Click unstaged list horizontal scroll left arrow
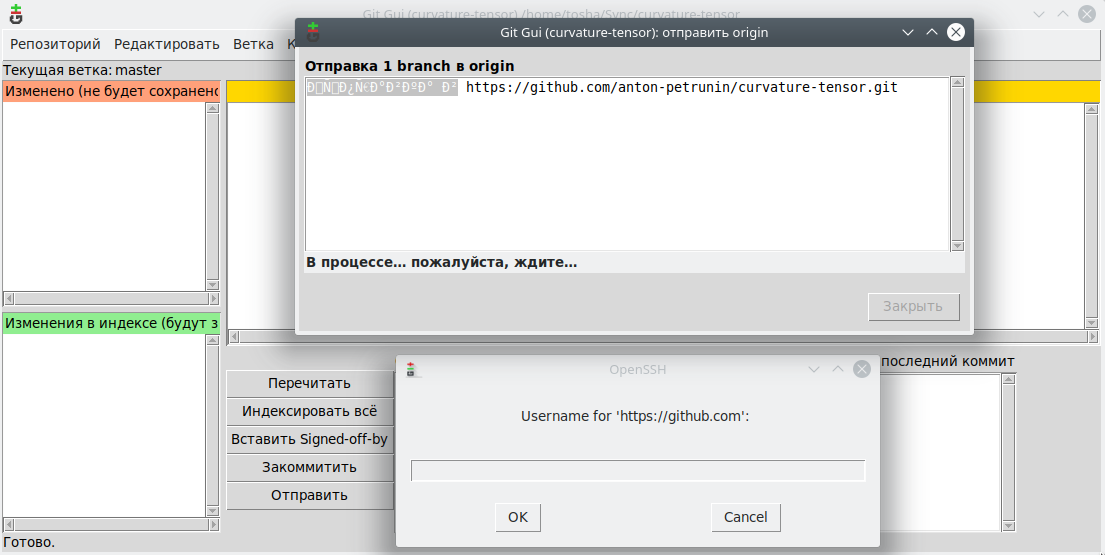The height and width of the screenshot is (555, 1105). 9,298
